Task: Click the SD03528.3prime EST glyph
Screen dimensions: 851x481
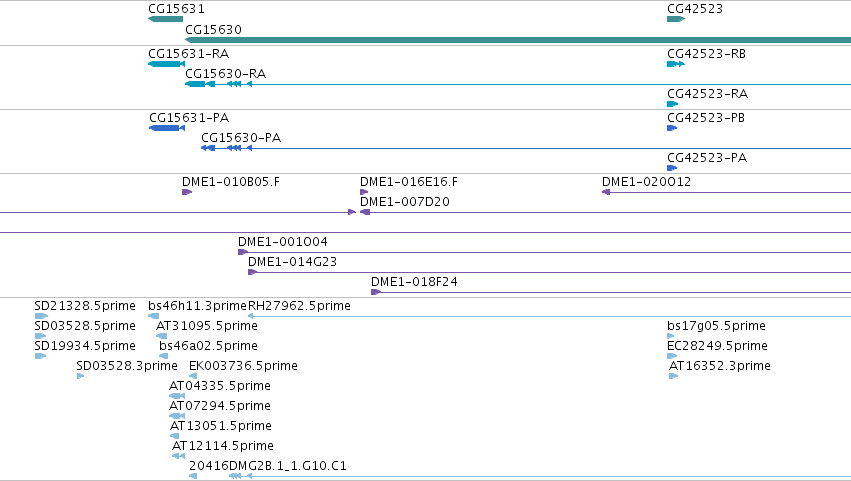Action: point(80,376)
